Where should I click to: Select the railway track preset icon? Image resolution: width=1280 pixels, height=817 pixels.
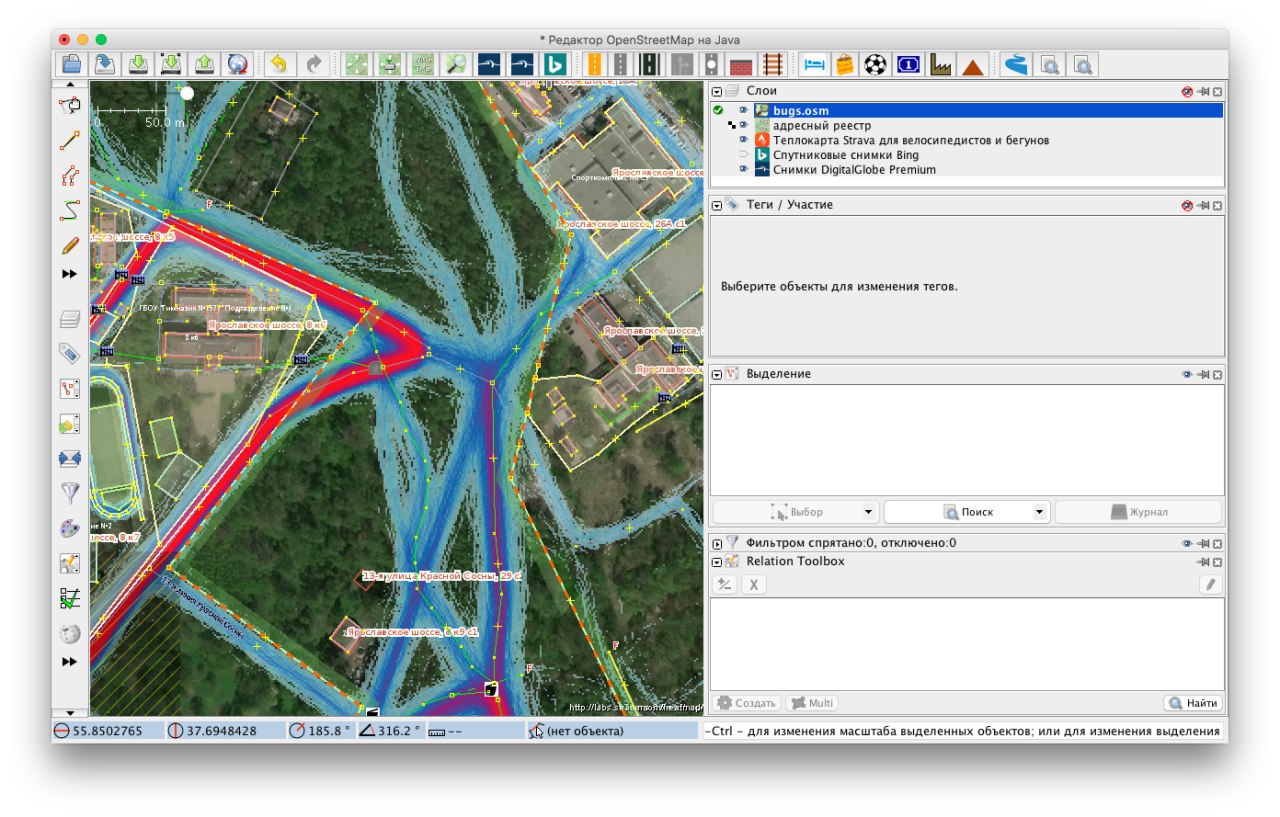click(x=772, y=65)
